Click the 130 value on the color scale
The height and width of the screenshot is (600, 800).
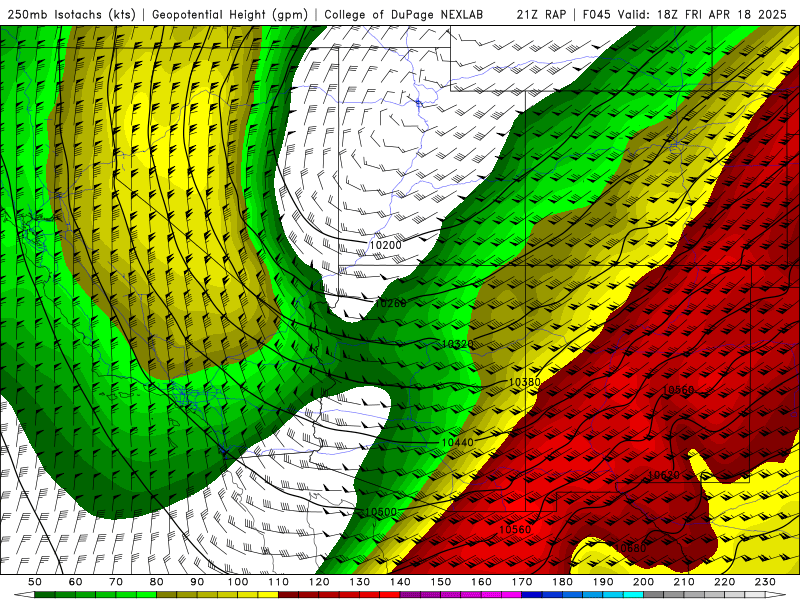[x=360, y=582]
